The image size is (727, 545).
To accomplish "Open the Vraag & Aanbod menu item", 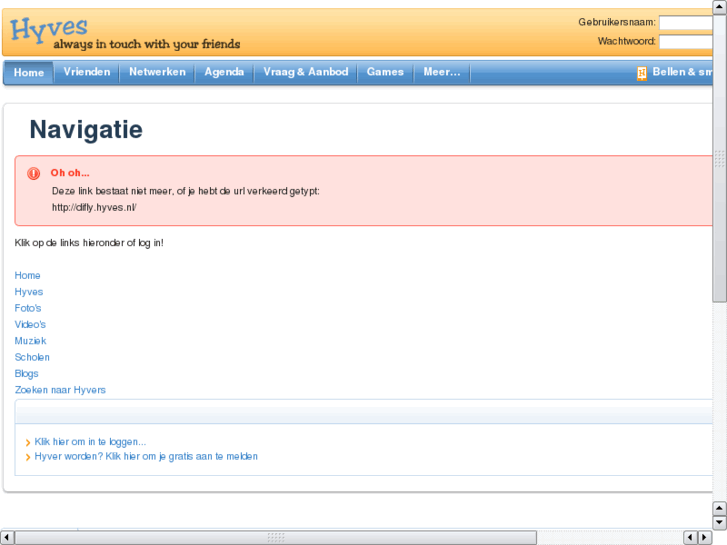I will 306,72.
